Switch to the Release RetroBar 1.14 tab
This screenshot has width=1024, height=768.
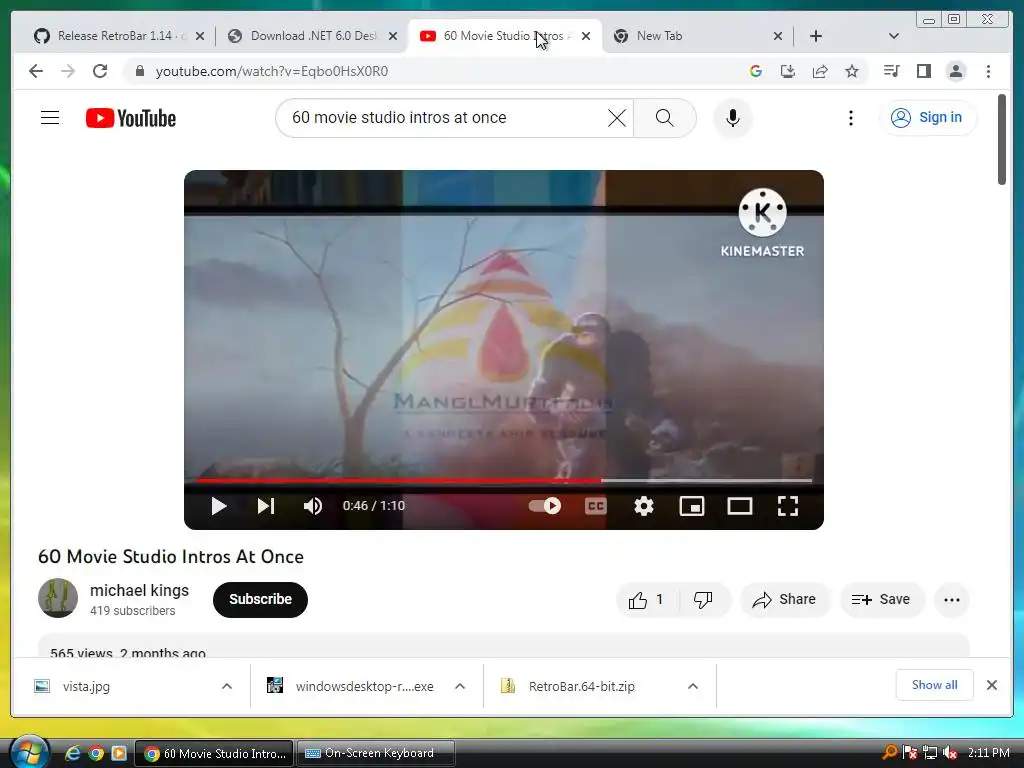[x=119, y=36]
